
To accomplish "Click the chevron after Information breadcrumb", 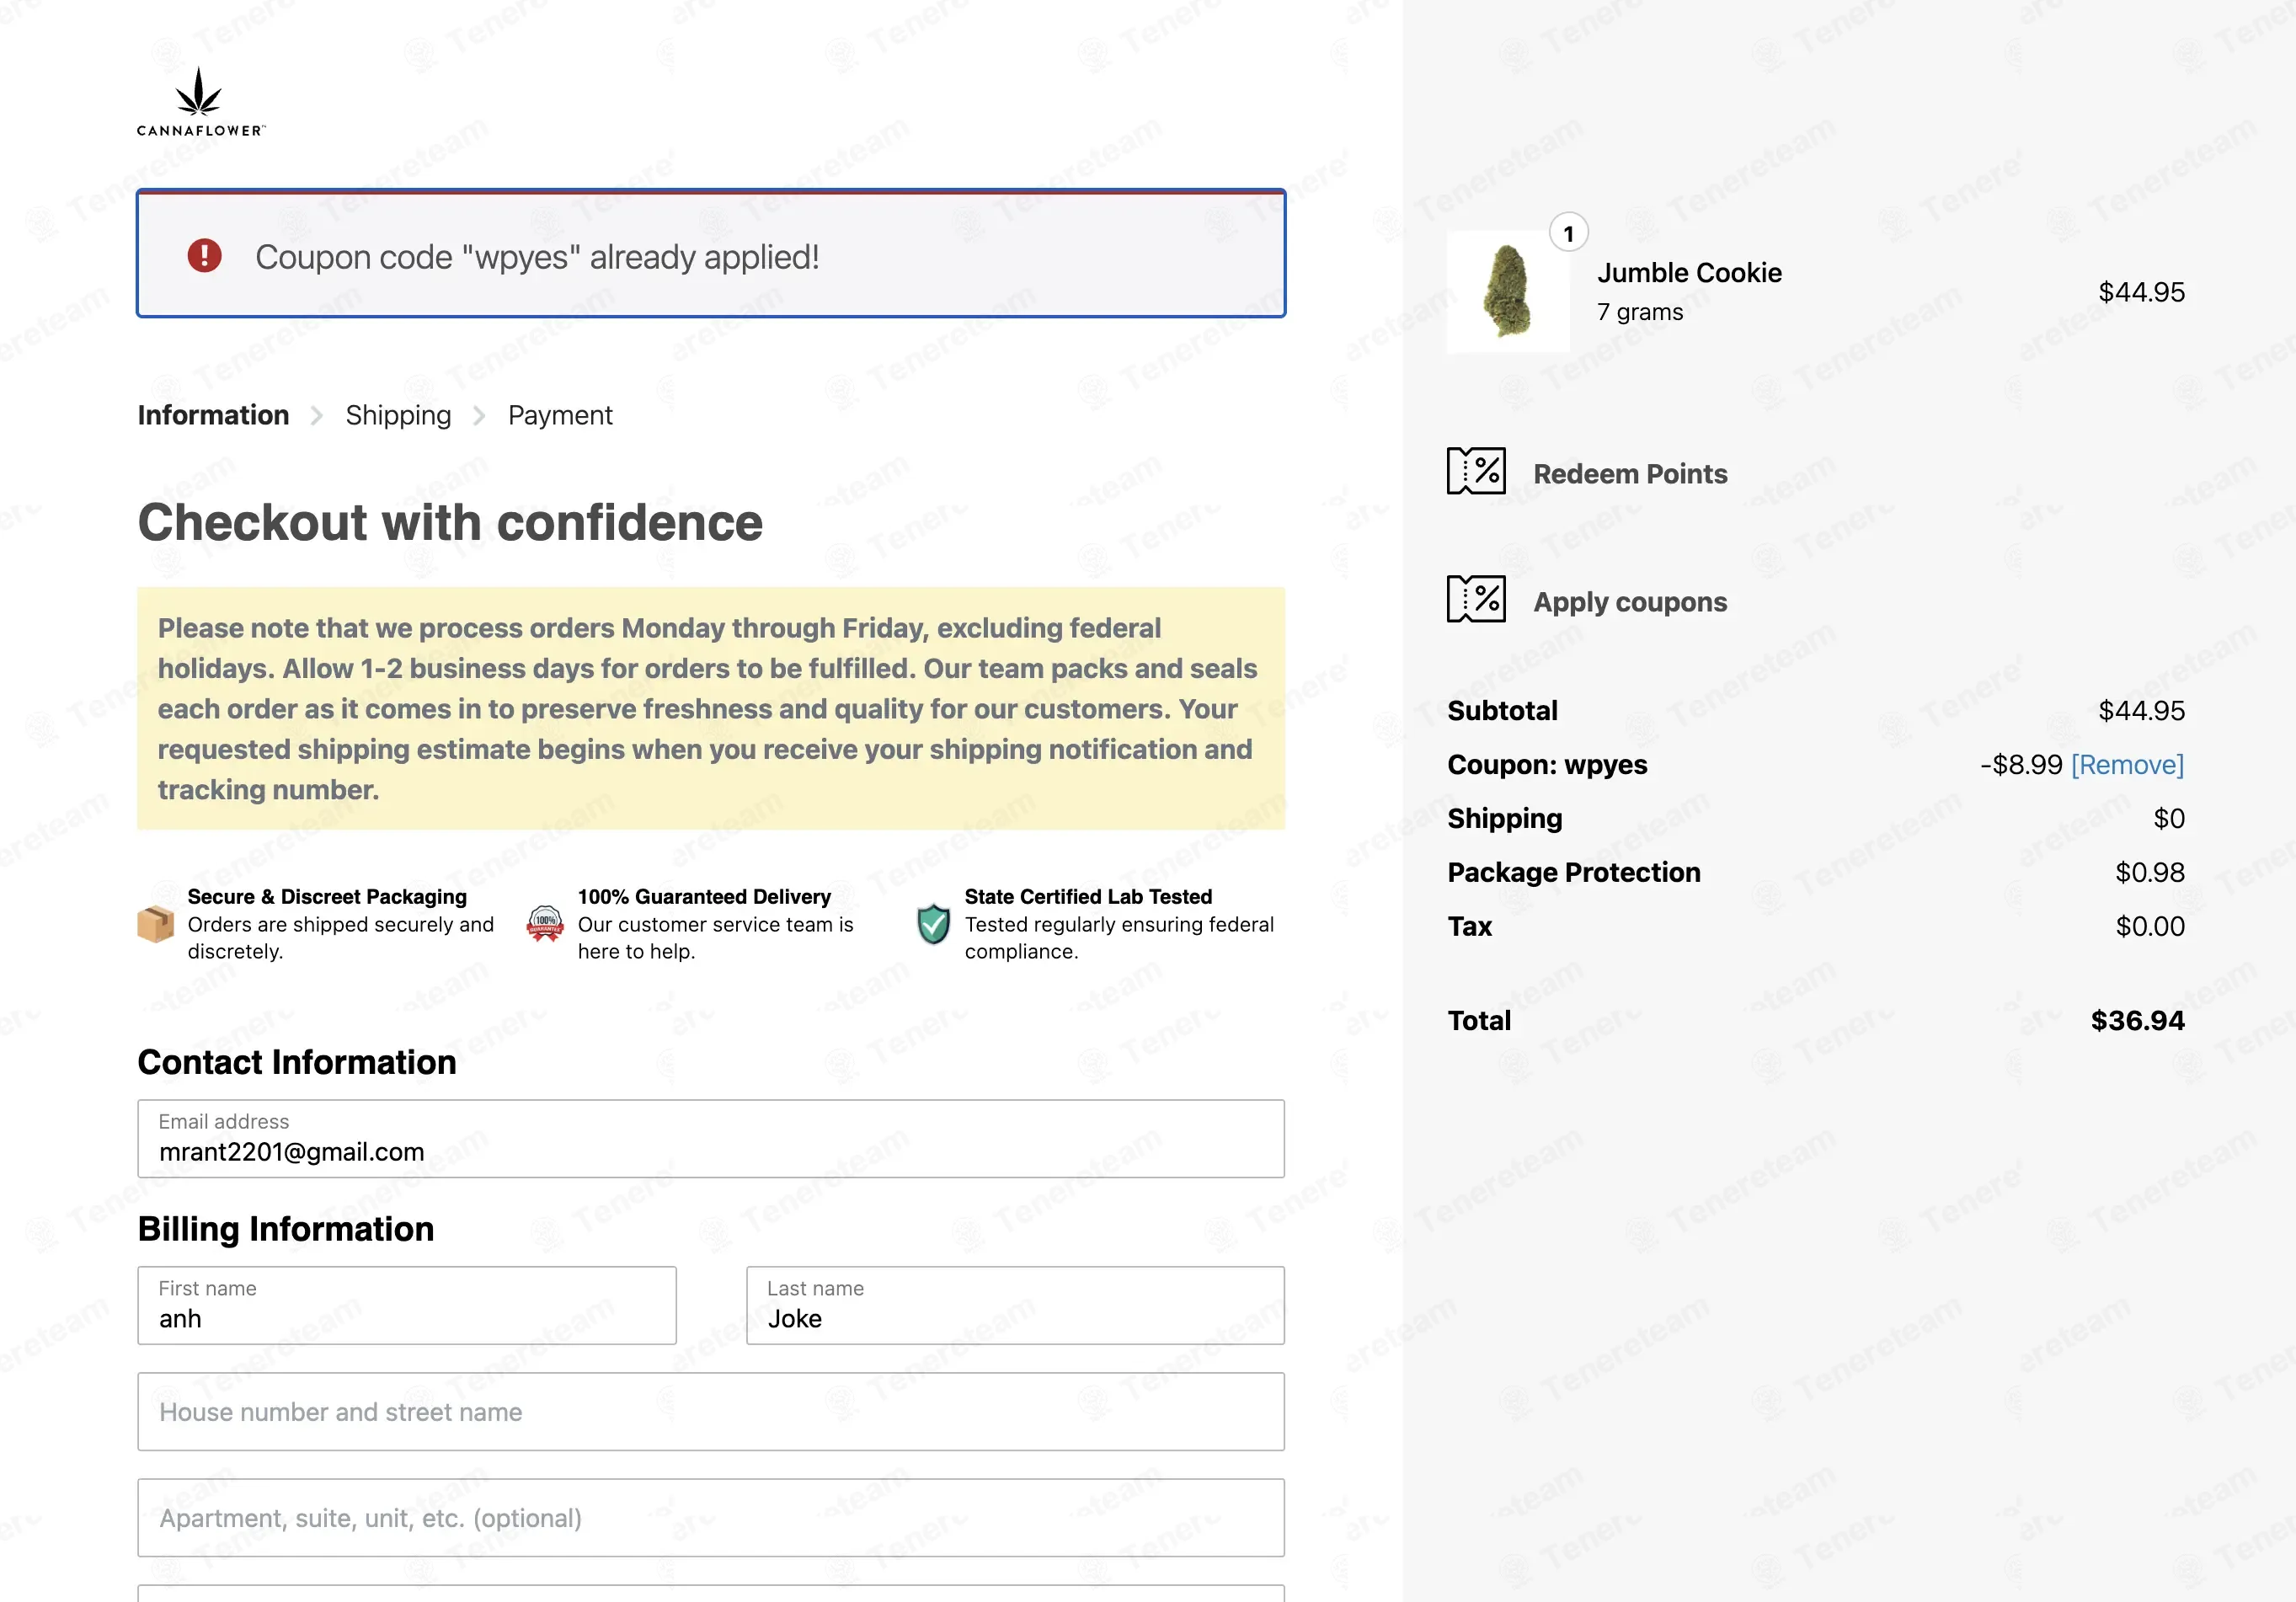I will click(317, 415).
